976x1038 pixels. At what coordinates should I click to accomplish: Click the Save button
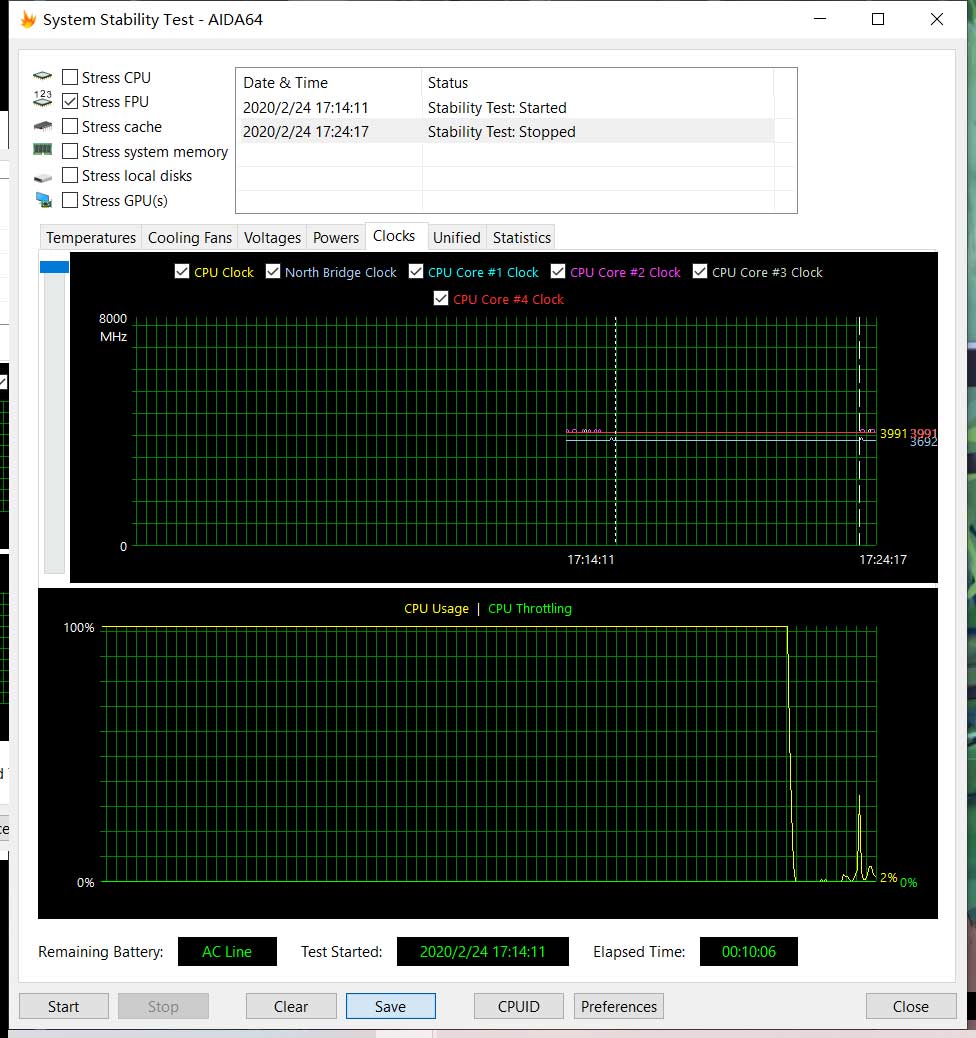point(391,1006)
